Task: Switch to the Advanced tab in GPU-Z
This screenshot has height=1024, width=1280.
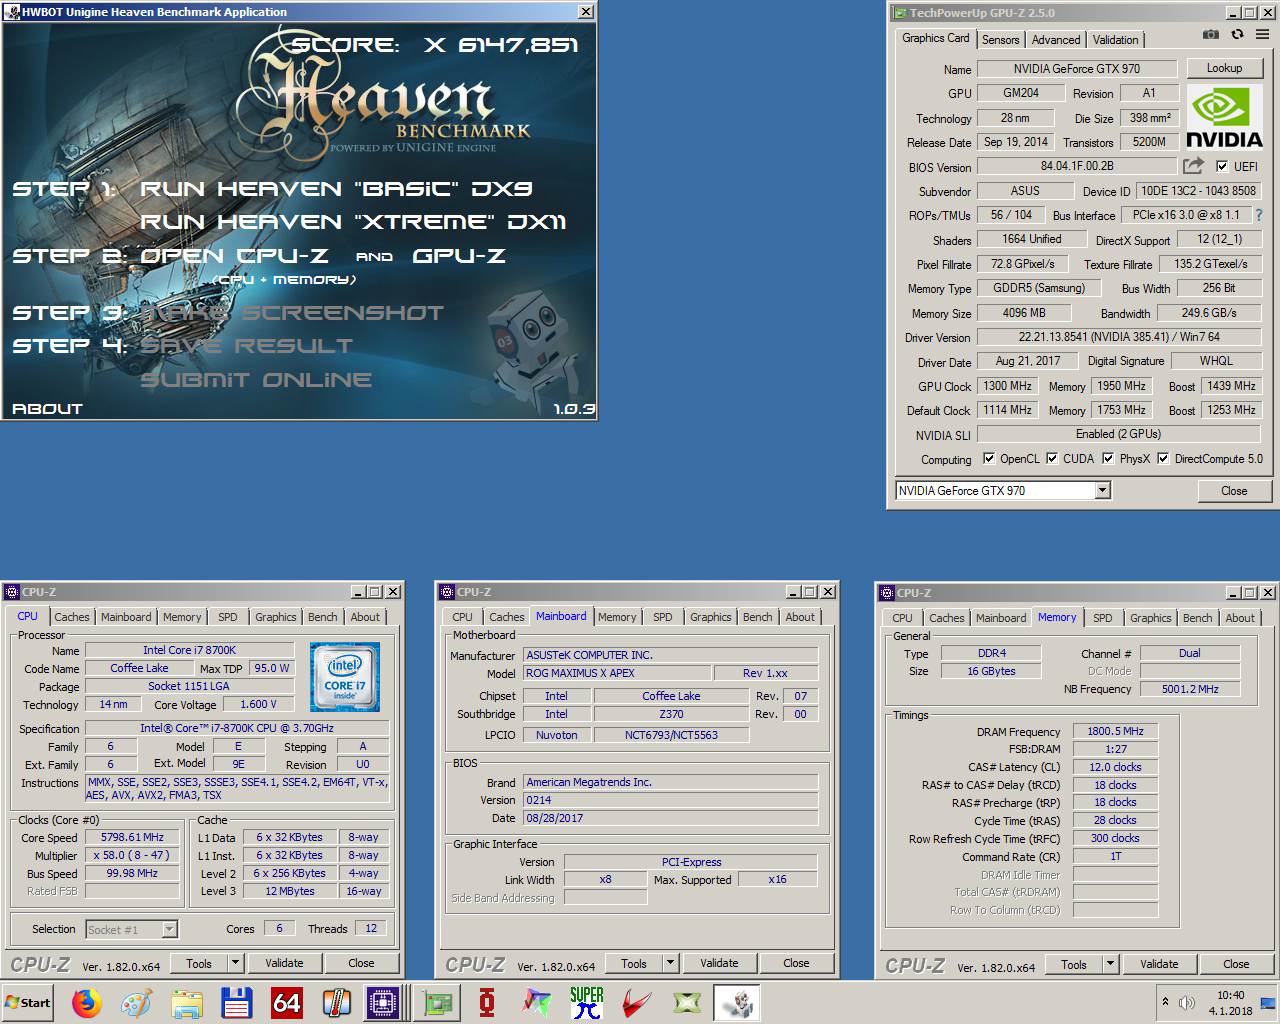Action: [1056, 40]
